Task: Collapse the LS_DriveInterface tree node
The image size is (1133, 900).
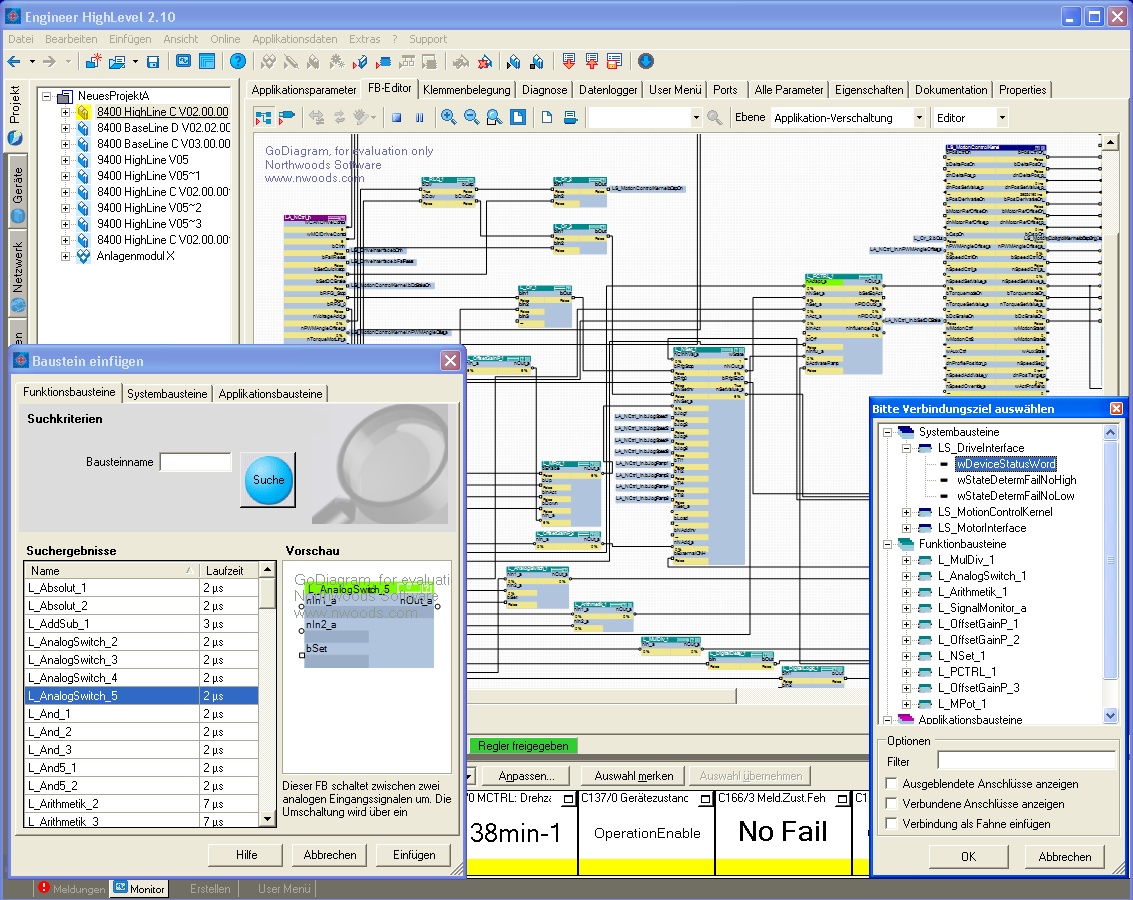Action: pyautogui.click(x=906, y=448)
